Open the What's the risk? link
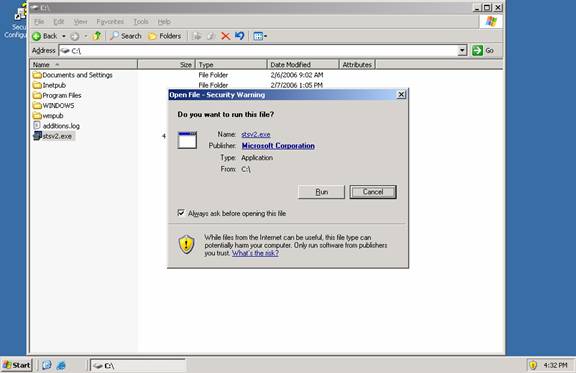 (x=255, y=253)
